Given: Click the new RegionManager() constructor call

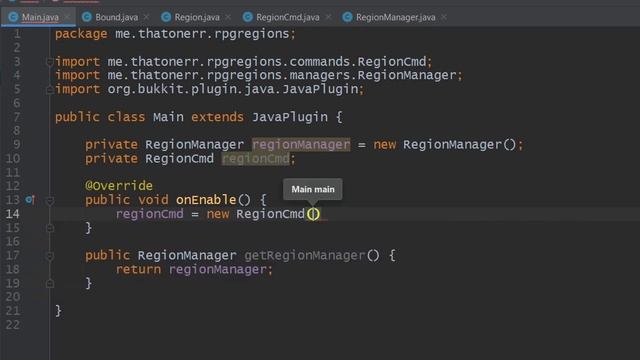Looking at the screenshot, I should [444, 144].
